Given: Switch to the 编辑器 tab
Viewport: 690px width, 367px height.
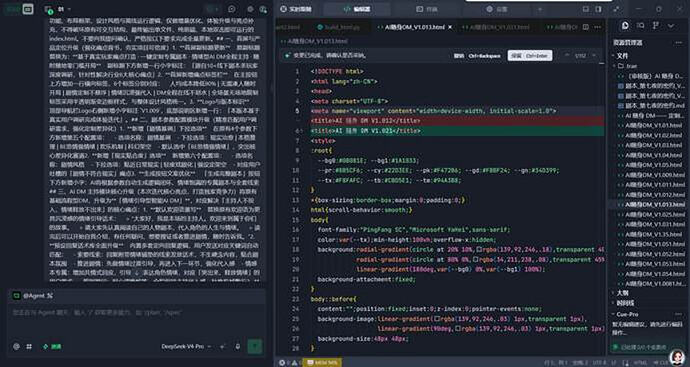Looking at the screenshot, I should click(357, 9).
